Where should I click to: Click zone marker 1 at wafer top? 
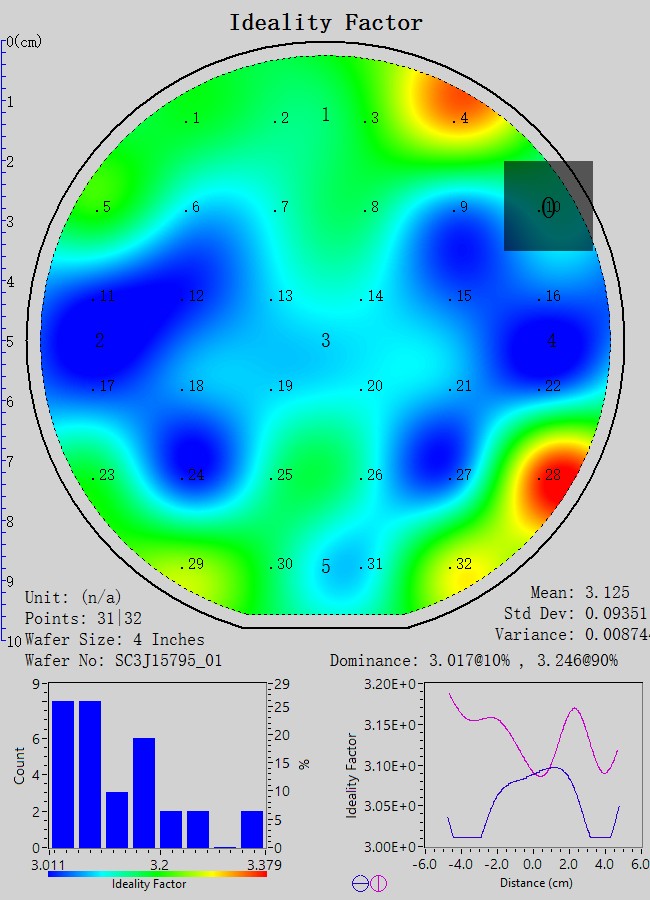tap(325, 115)
